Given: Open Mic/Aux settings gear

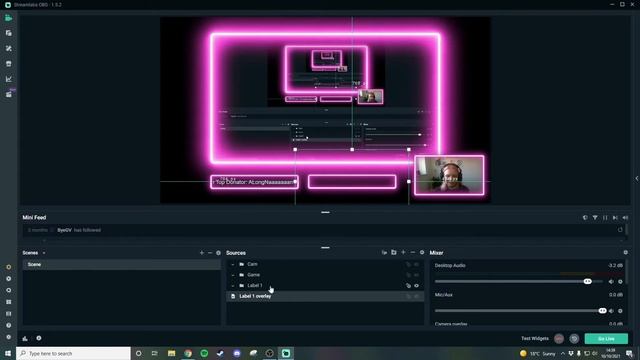Looking at the screenshot, I should [x=620, y=311].
